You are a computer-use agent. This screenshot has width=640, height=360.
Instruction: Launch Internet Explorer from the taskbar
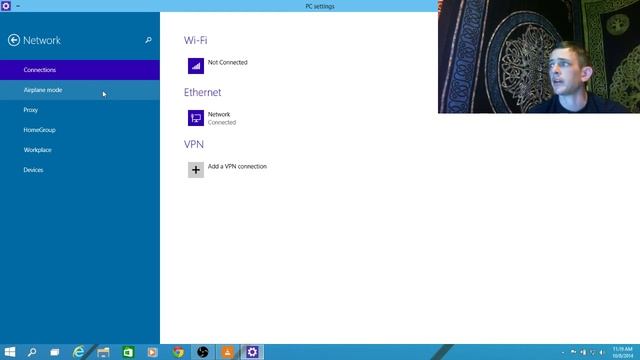click(78, 352)
